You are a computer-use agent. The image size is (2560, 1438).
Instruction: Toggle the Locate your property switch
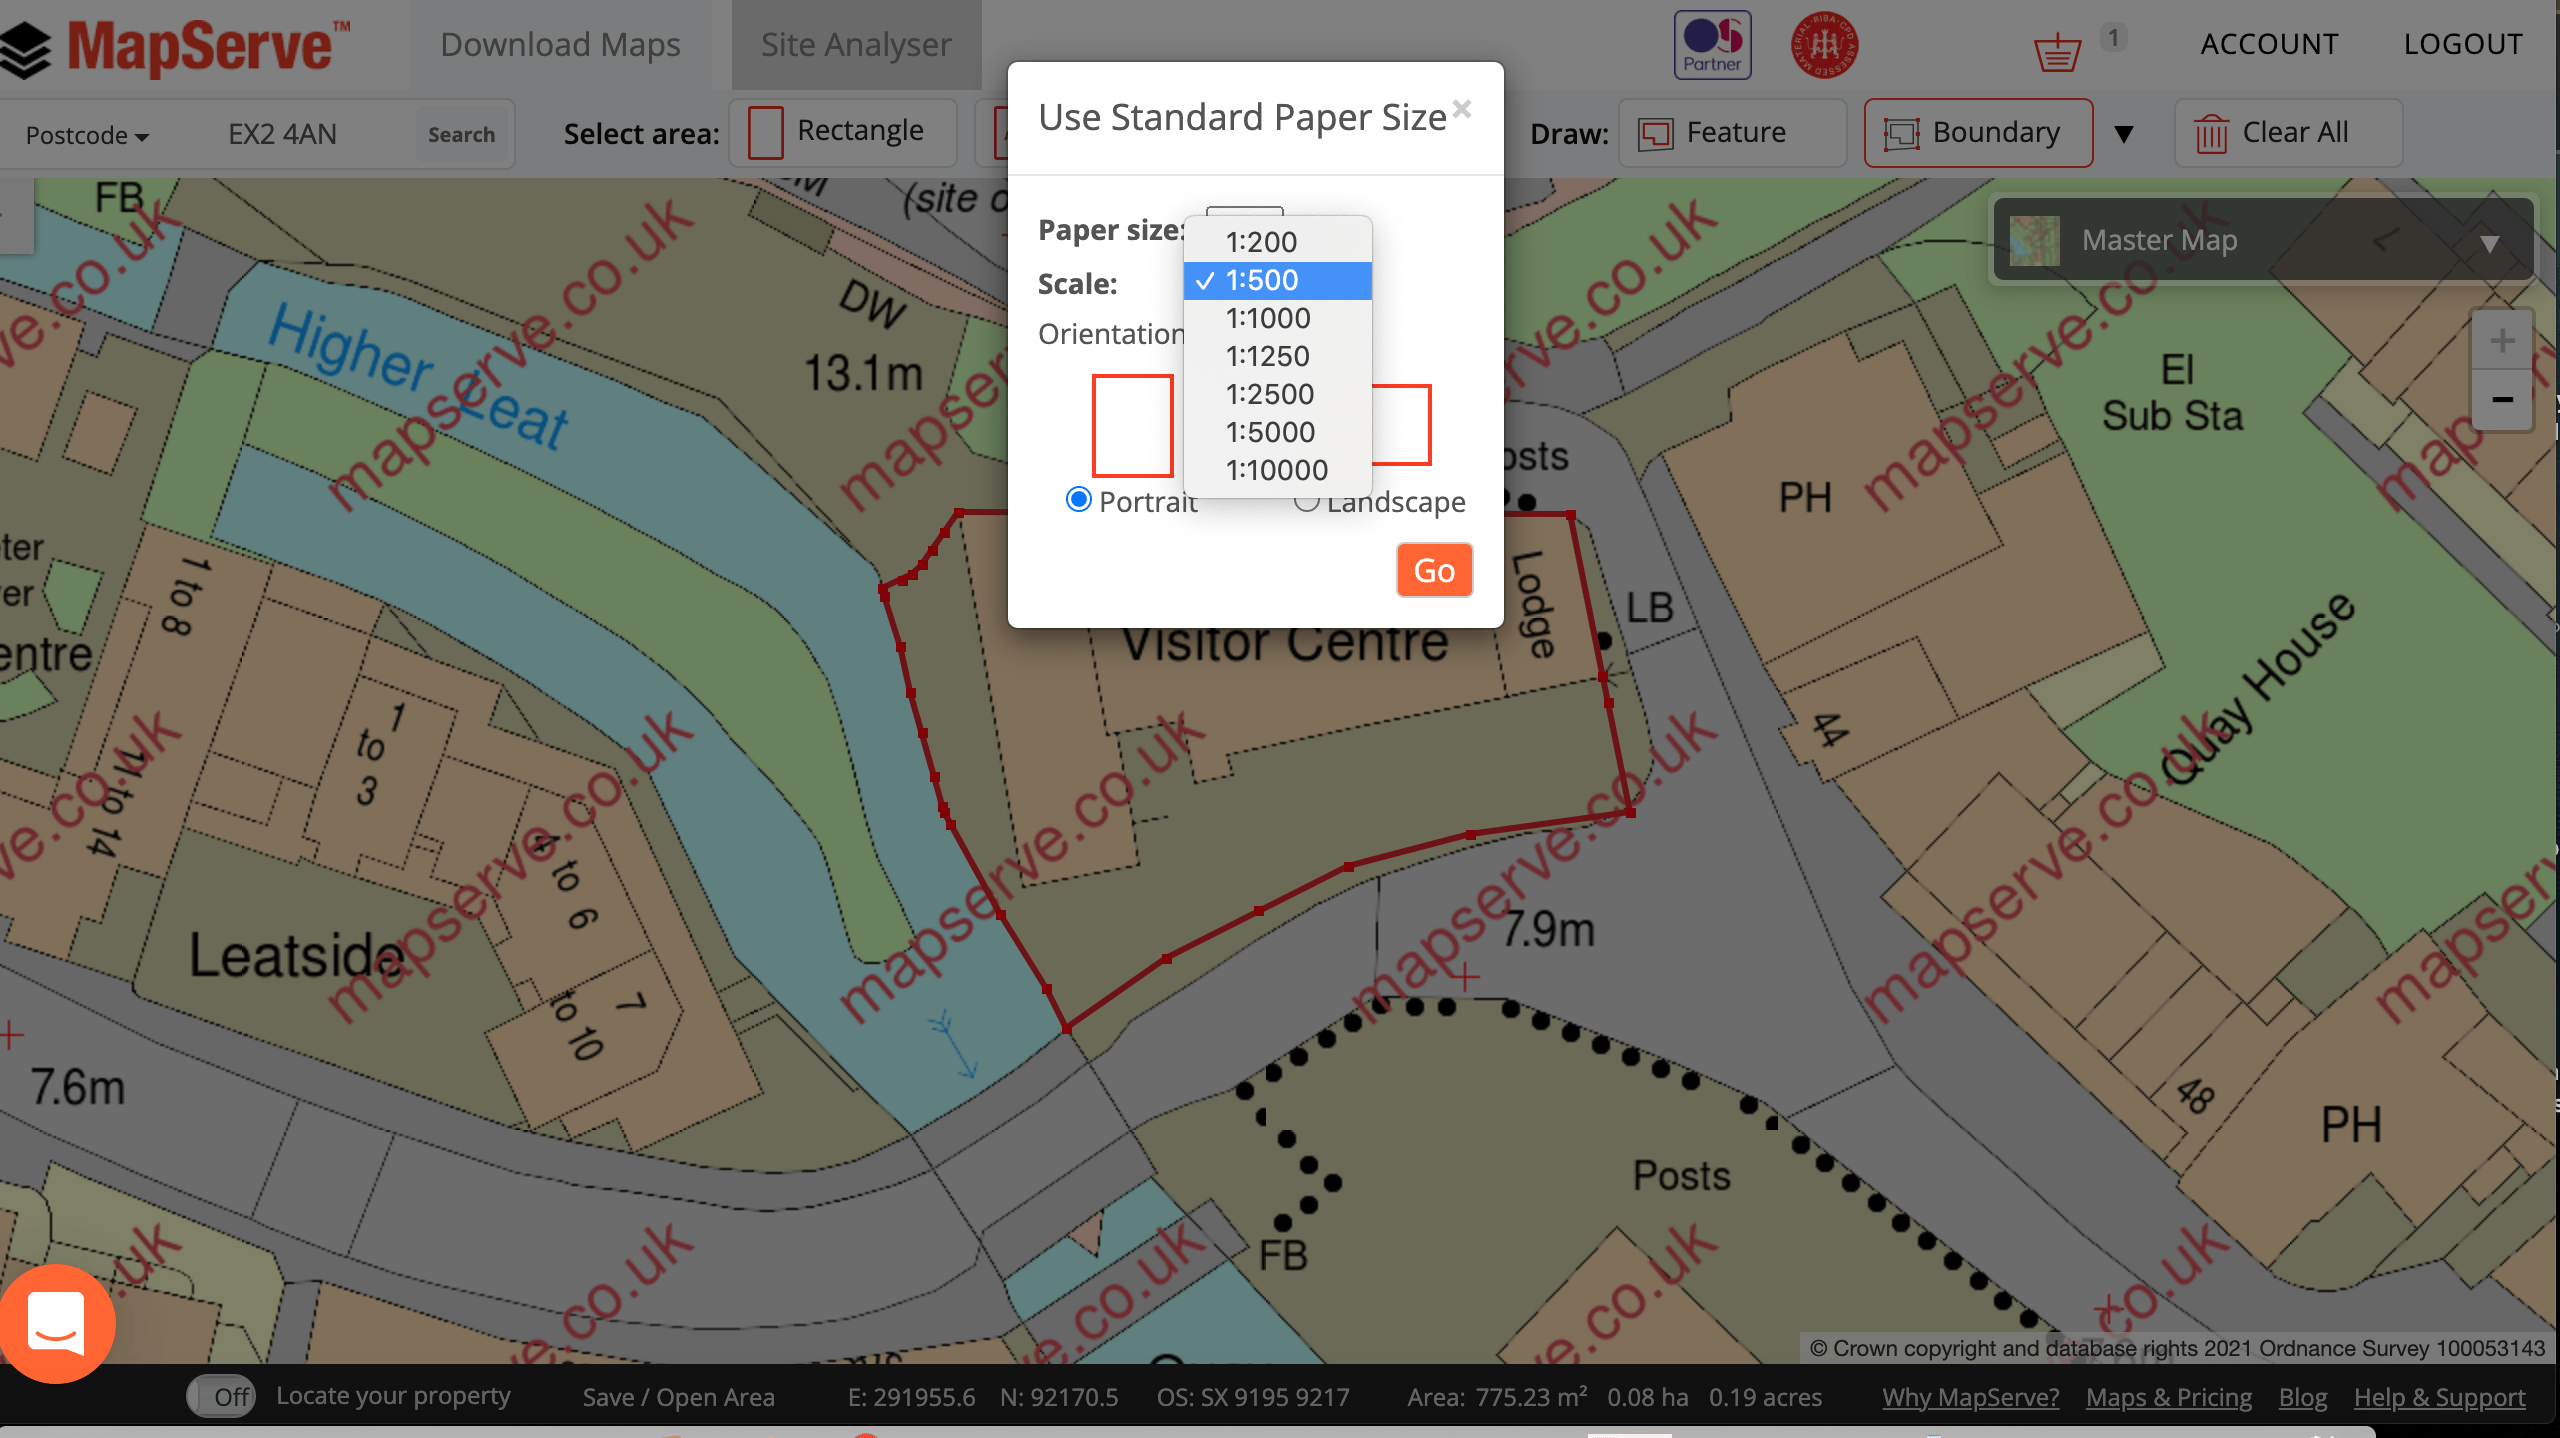221,1396
